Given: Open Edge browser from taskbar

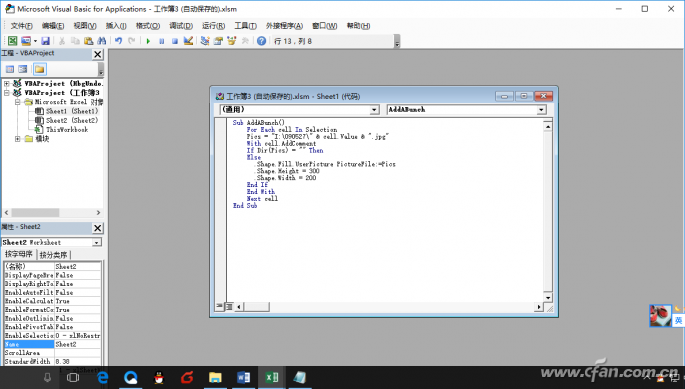Looking at the screenshot, I should pos(103,377).
